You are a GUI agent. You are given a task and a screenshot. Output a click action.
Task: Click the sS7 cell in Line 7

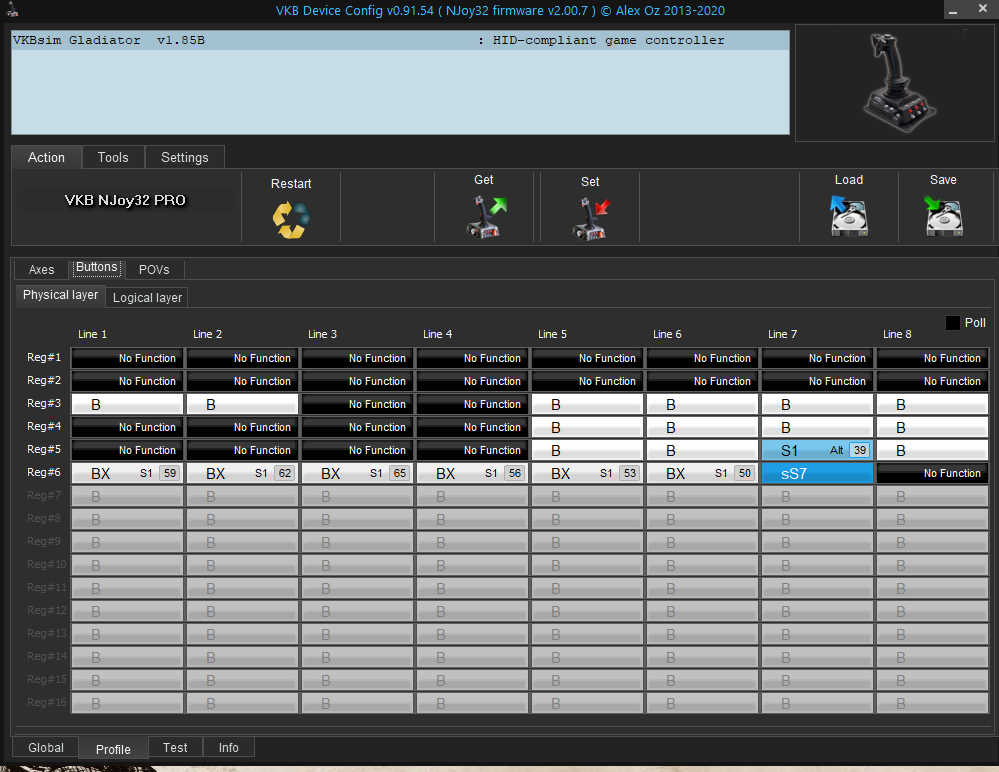coord(817,473)
